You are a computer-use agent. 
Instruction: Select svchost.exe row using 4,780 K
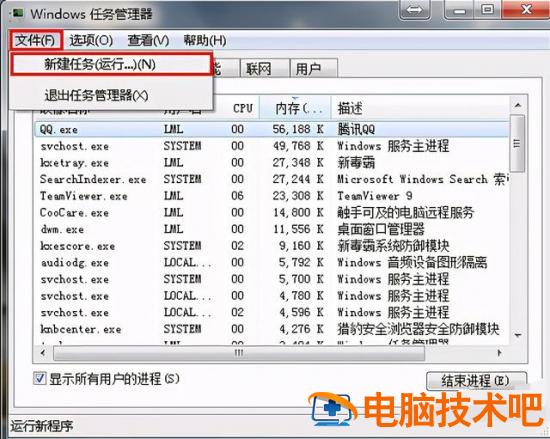tap(271, 296)
